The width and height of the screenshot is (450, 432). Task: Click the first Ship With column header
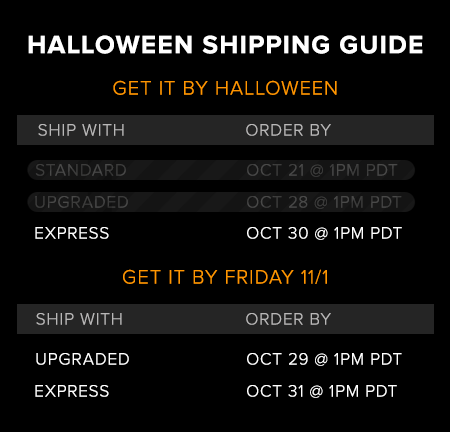pos(81,130)
